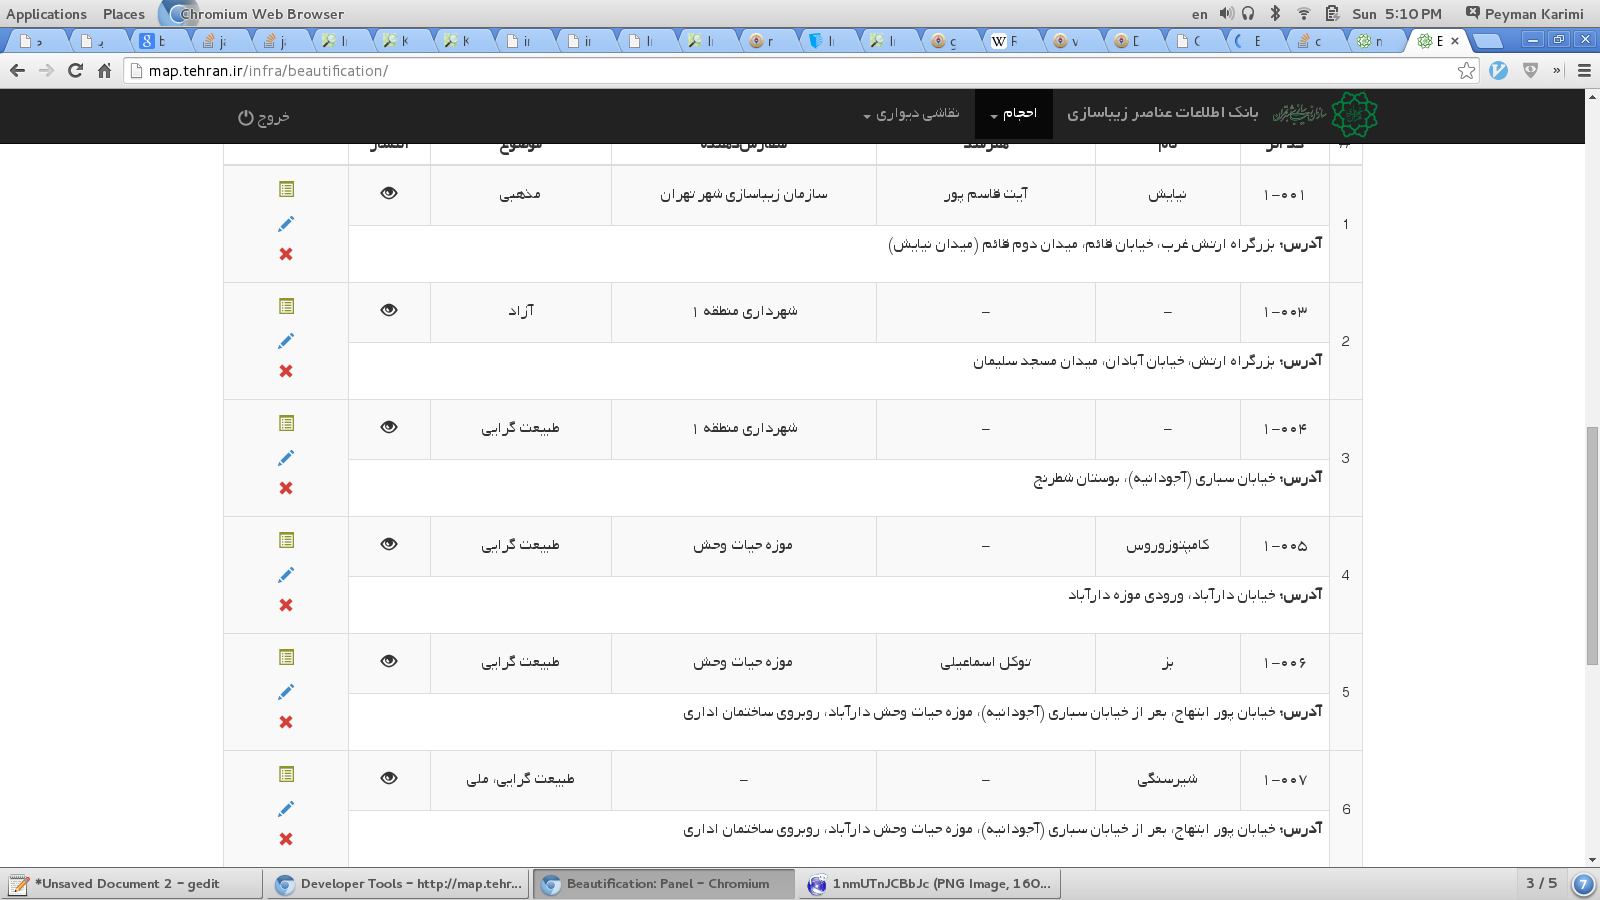Screen dimensions: 1600x900
Task: Click سازمان زیباسازی شهر تهران cell
Action: (743, 194)
